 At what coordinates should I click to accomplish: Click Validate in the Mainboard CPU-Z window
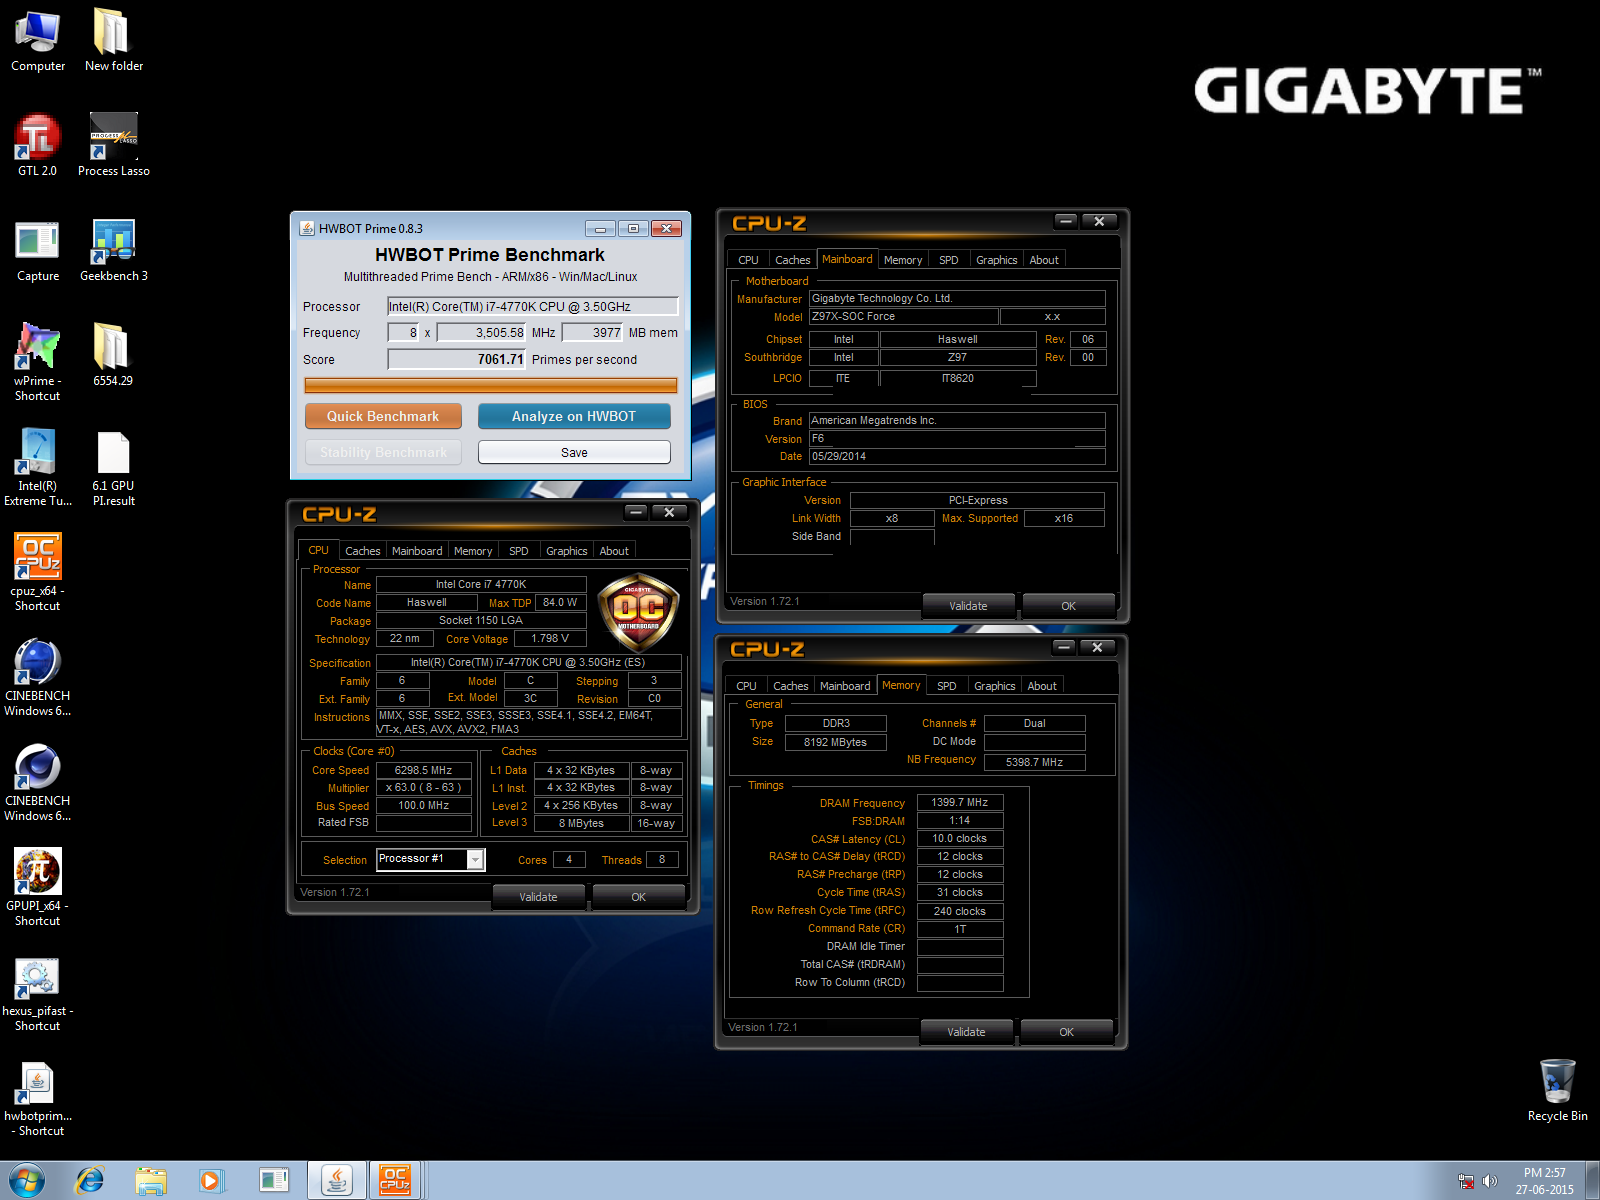click(968, 606)
